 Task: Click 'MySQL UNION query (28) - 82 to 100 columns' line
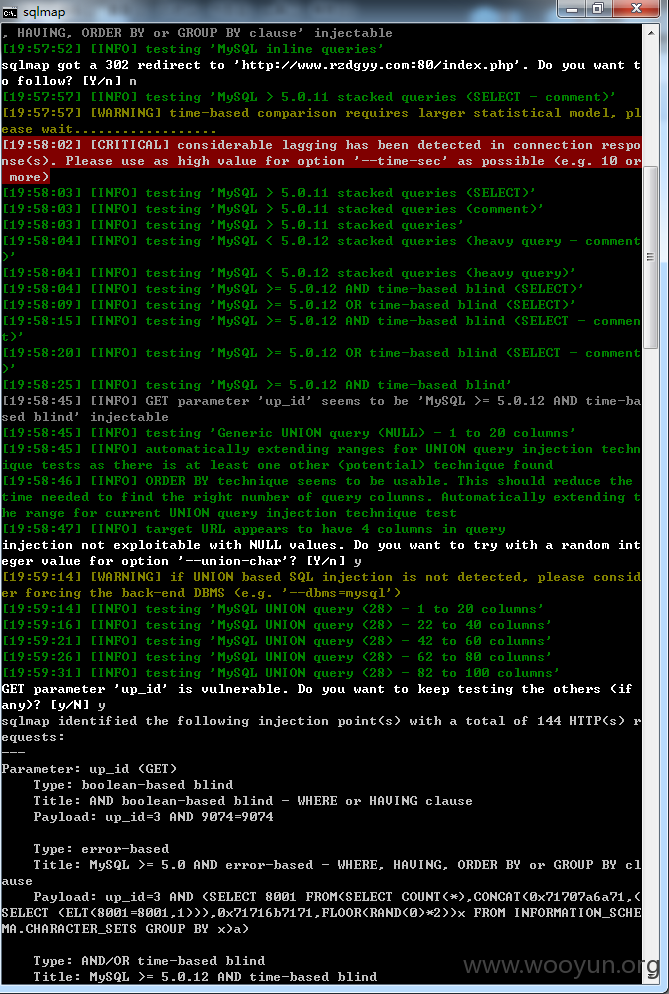pyautogui.click(x=281, y=673)
